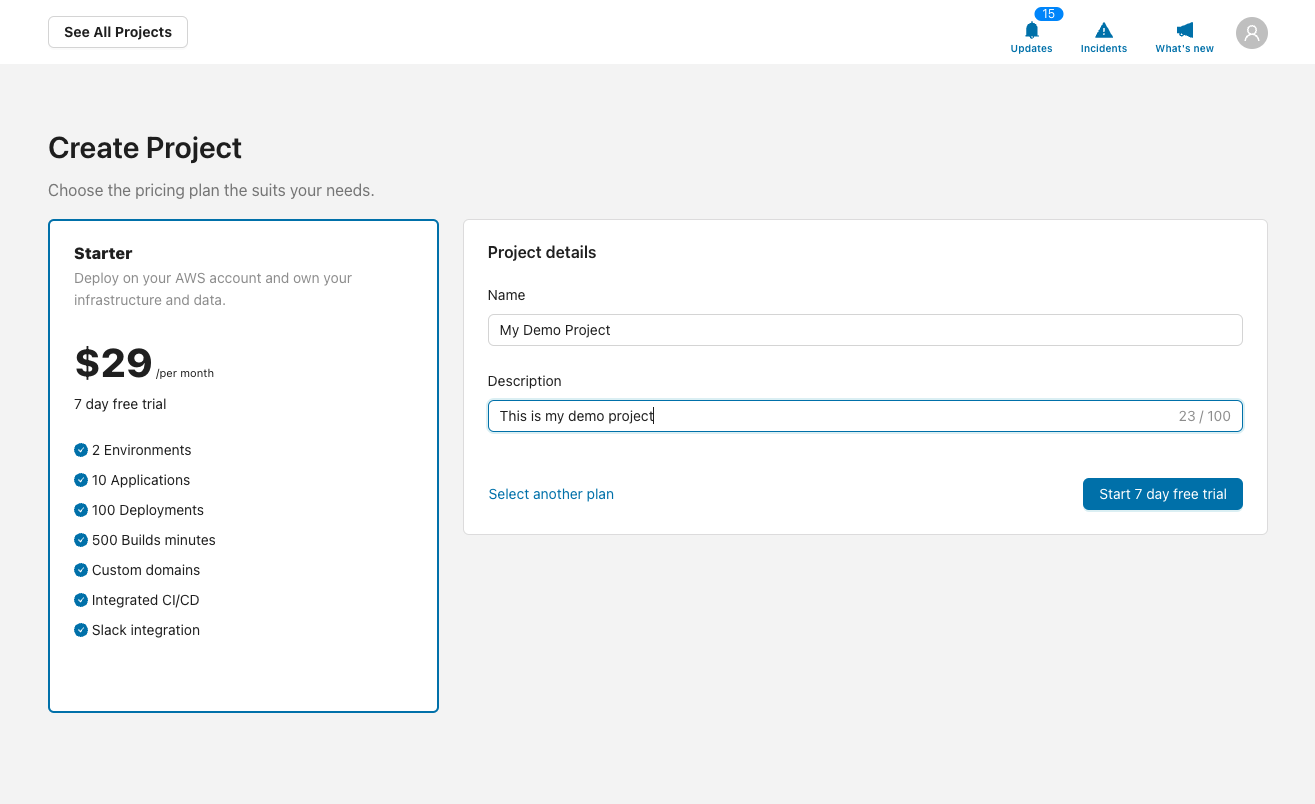The image size is (1315, 804).
Task: Open the What's new megaphone icon
Action: pos(1184,30)
